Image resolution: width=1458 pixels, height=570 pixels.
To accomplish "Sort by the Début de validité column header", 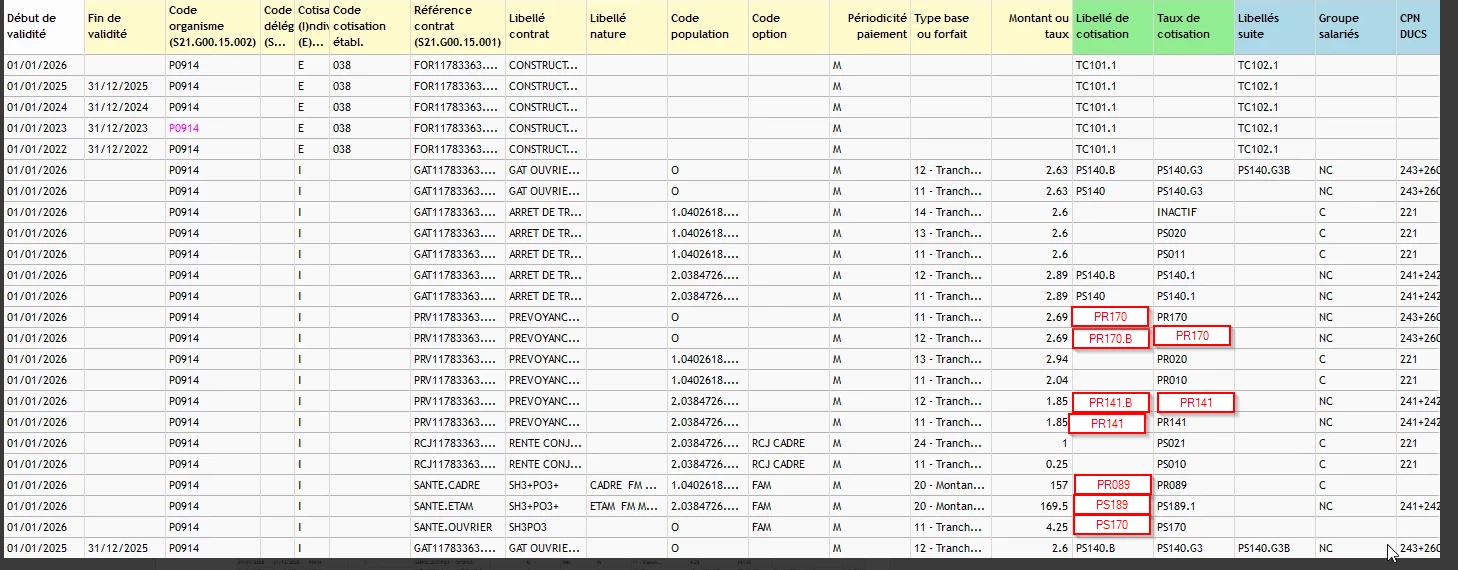I will (x=43, y=27).
